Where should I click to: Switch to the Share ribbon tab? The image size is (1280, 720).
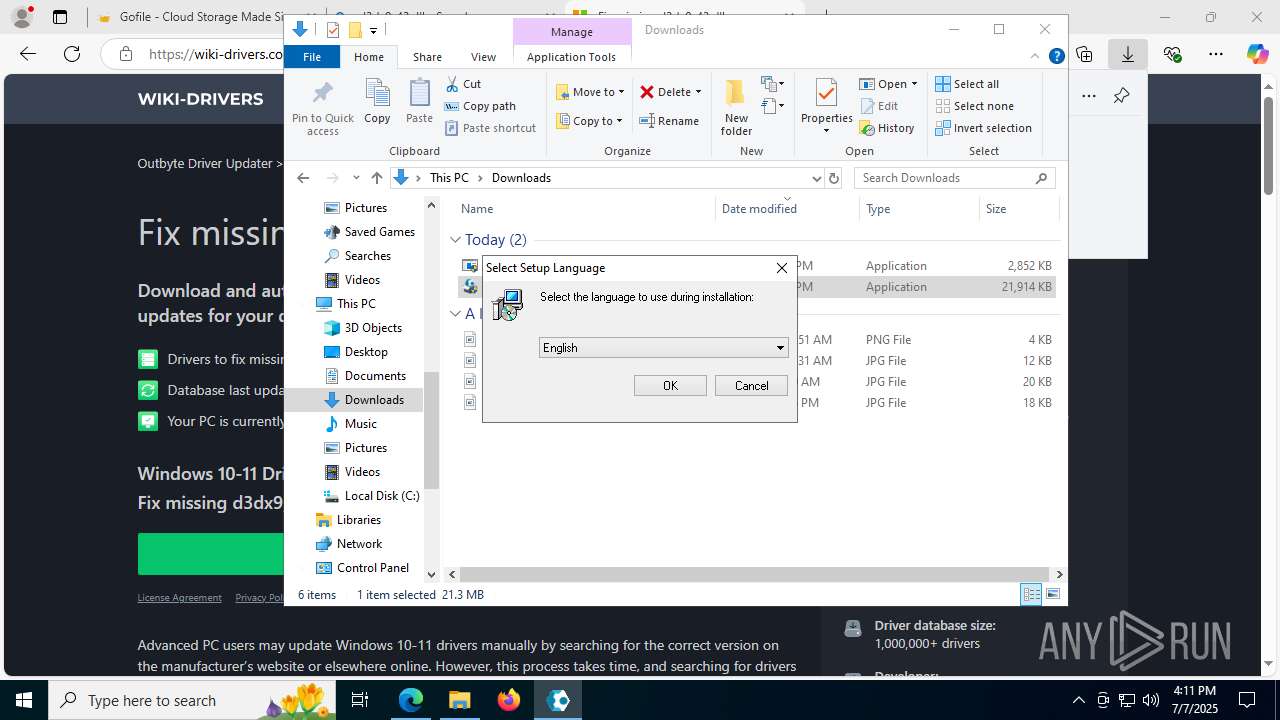tap(427, 57)
